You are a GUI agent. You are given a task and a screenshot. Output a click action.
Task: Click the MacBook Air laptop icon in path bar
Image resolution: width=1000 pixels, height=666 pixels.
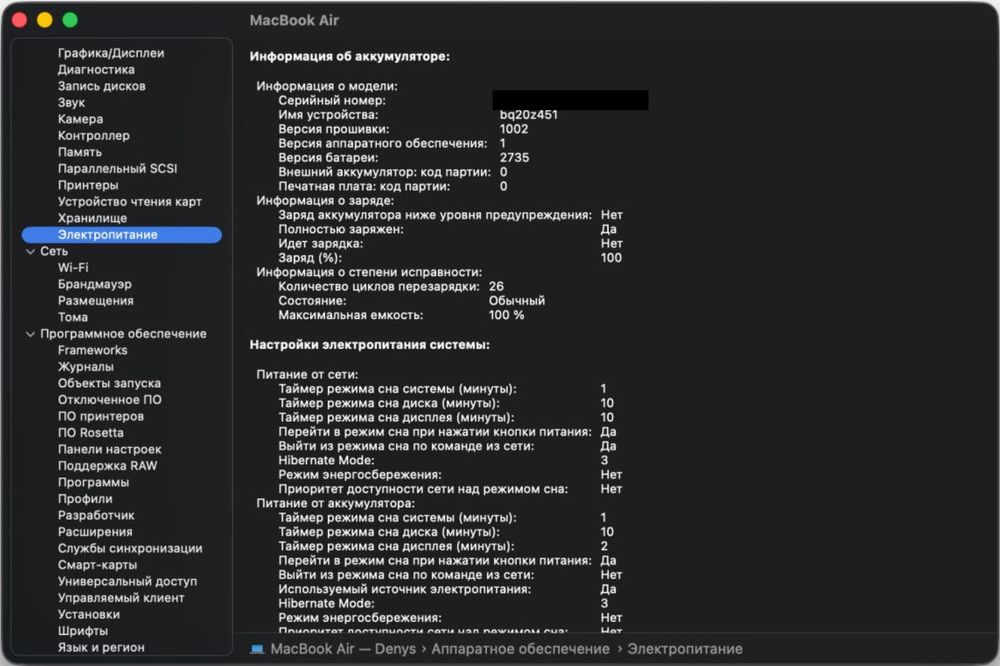(258, 649)
